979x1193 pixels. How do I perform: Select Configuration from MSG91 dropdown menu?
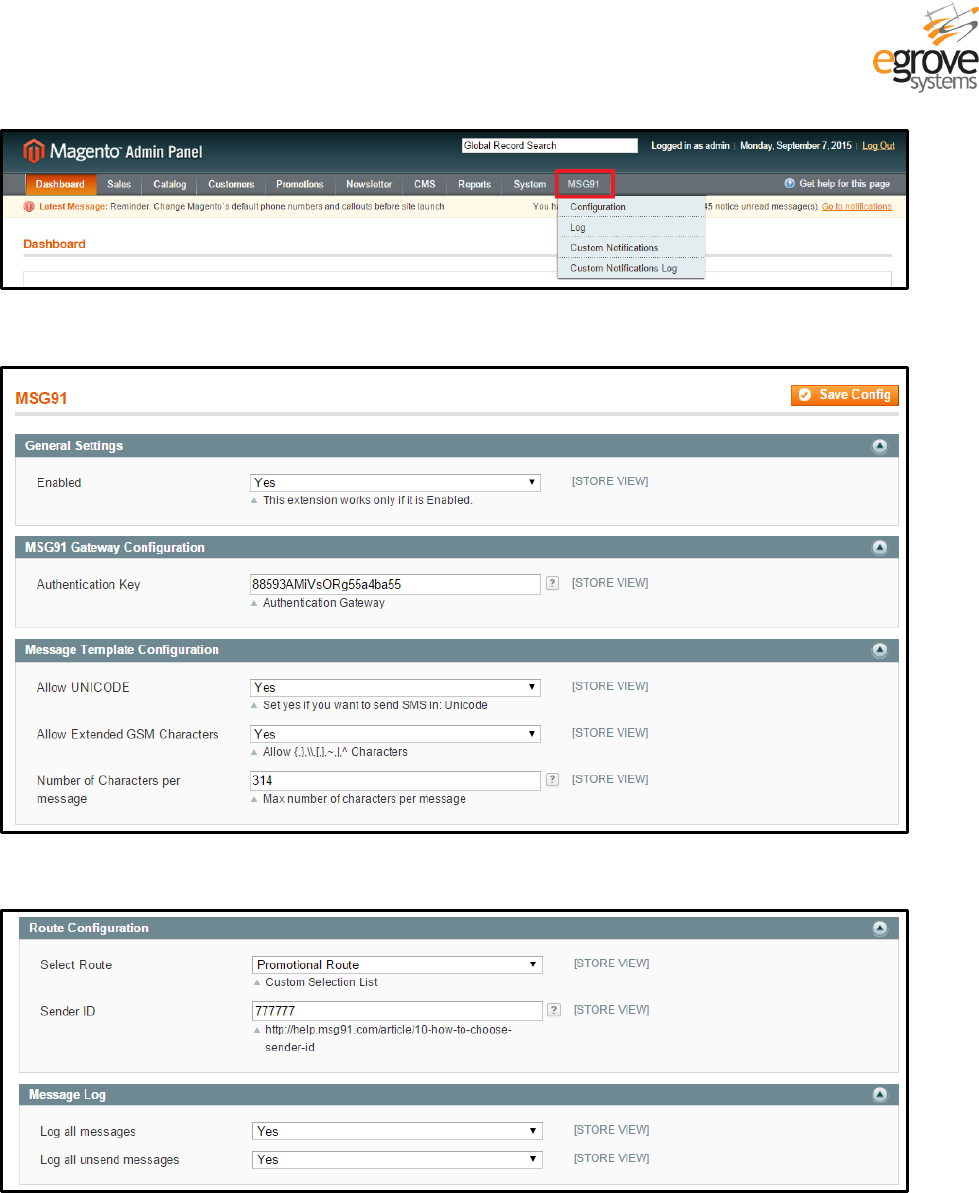[631, 207]
